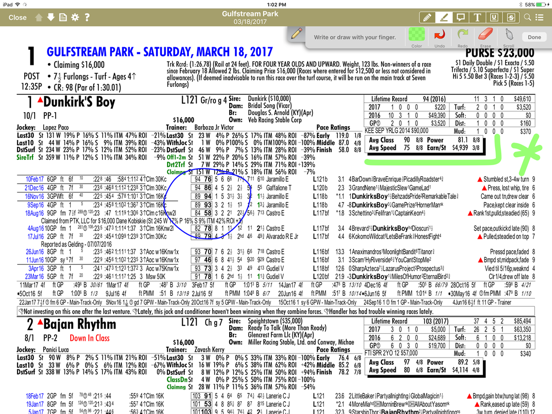
Task: Click the 19Jan17 race date link
Action: (34, 404)
